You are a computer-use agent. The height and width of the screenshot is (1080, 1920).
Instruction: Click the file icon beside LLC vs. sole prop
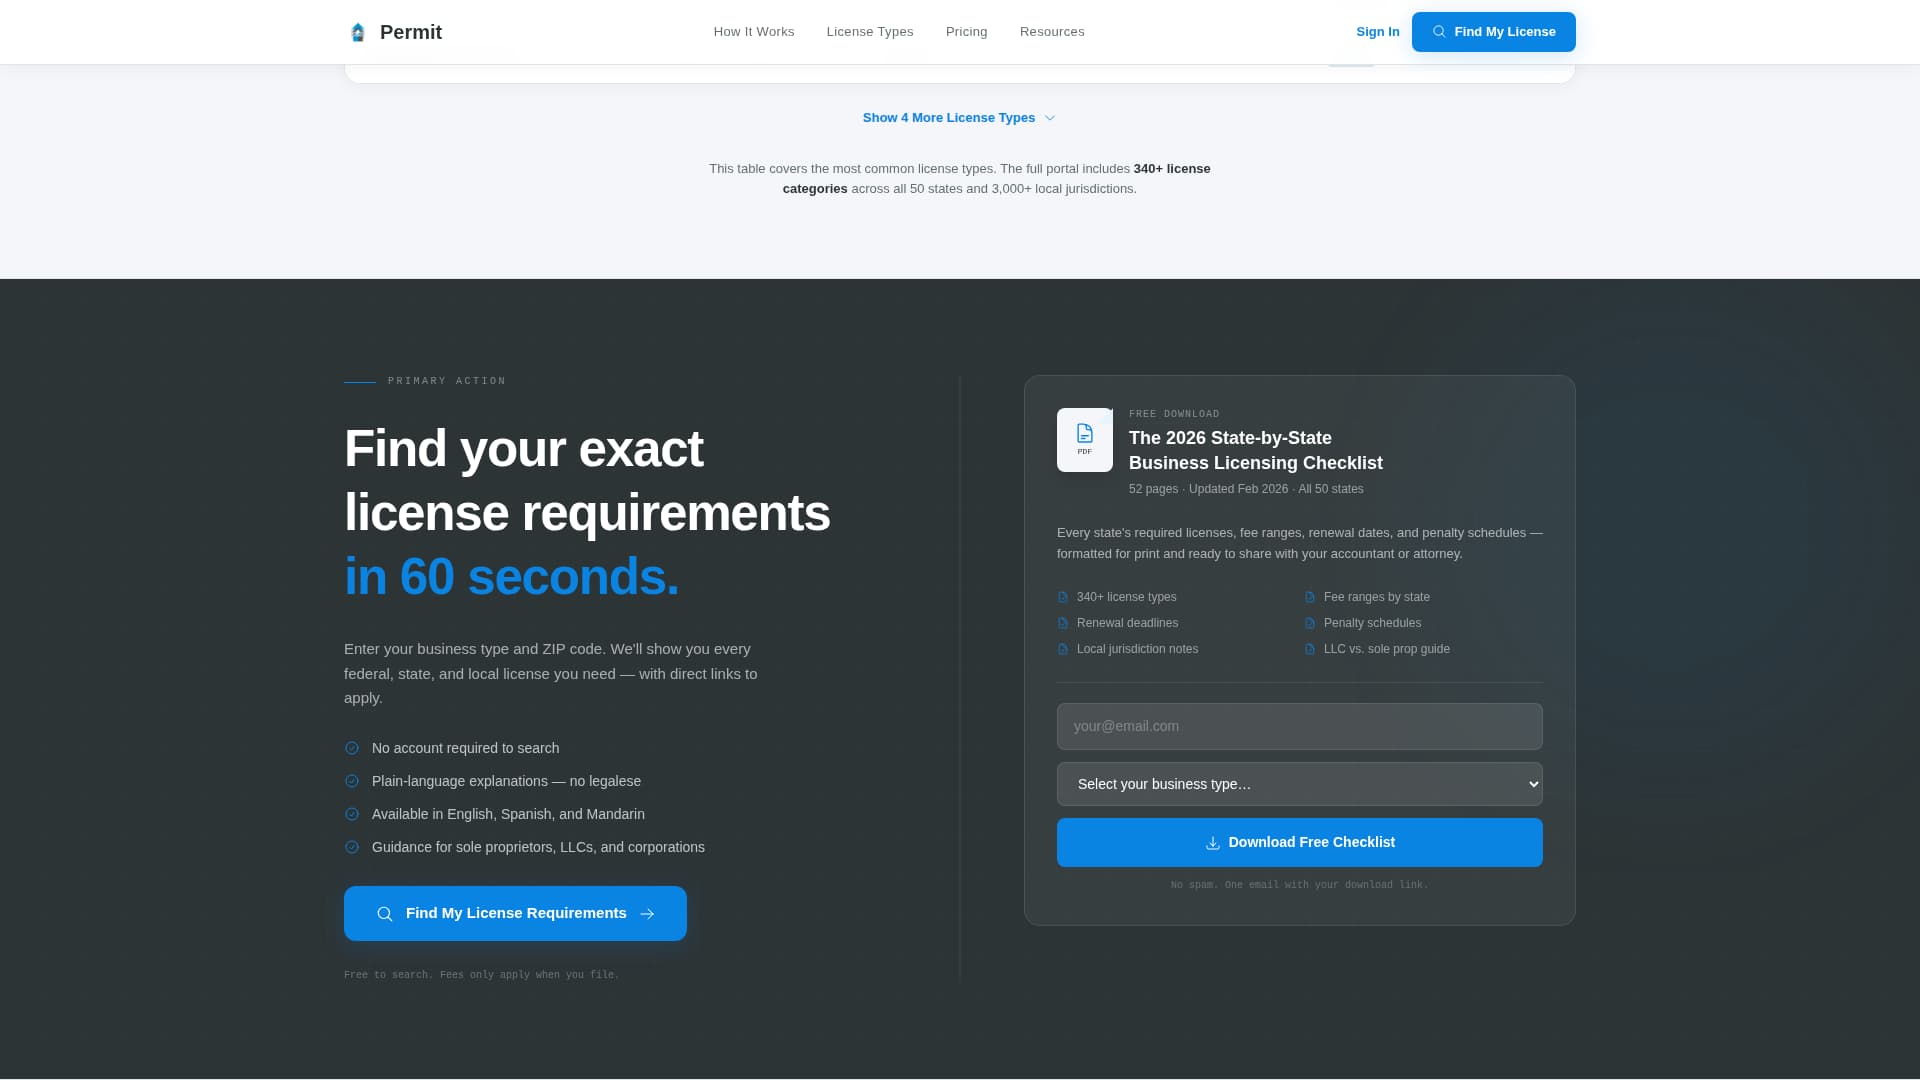point(1310,649)
